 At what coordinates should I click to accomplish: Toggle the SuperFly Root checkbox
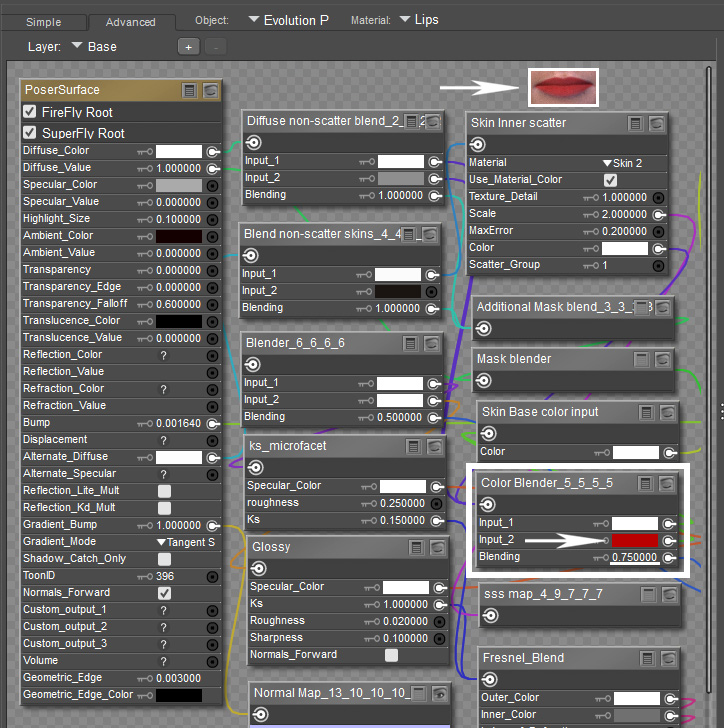pyautogui.click(x=30, y=133)
